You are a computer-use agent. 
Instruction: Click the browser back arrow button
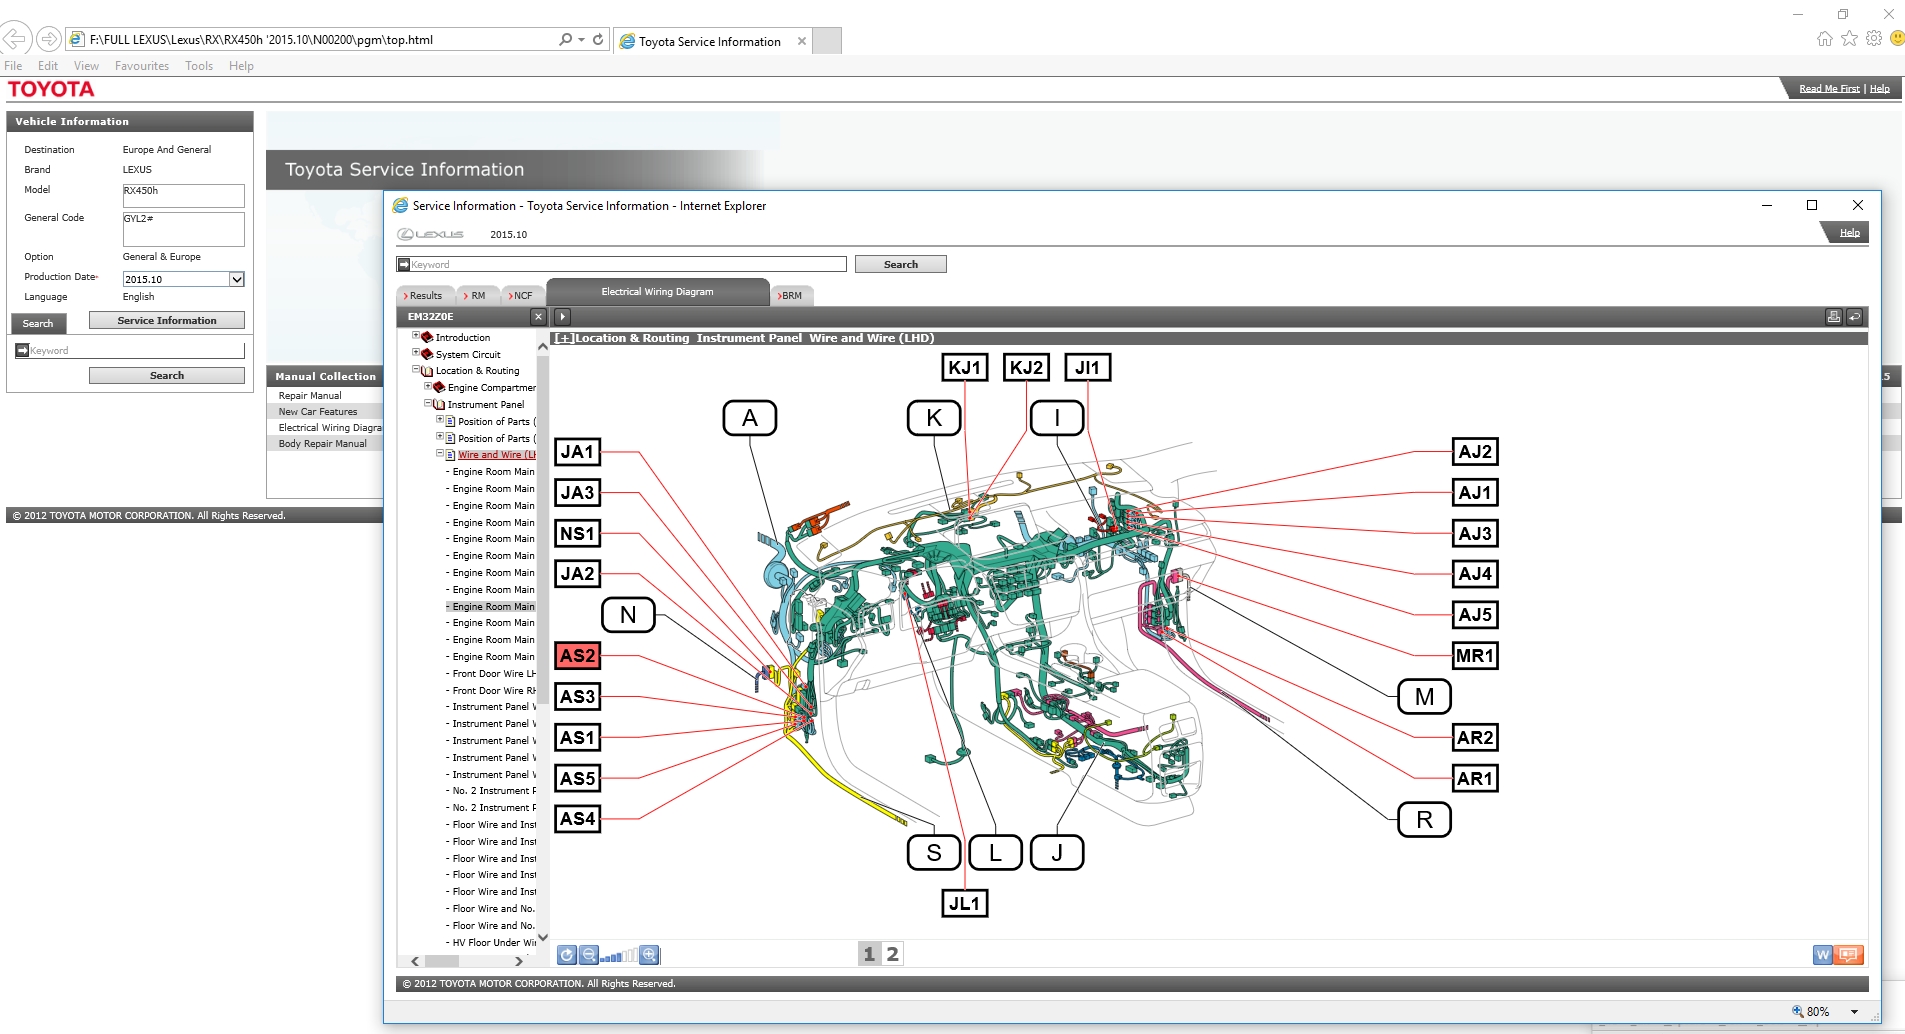(x=15, y=39)
